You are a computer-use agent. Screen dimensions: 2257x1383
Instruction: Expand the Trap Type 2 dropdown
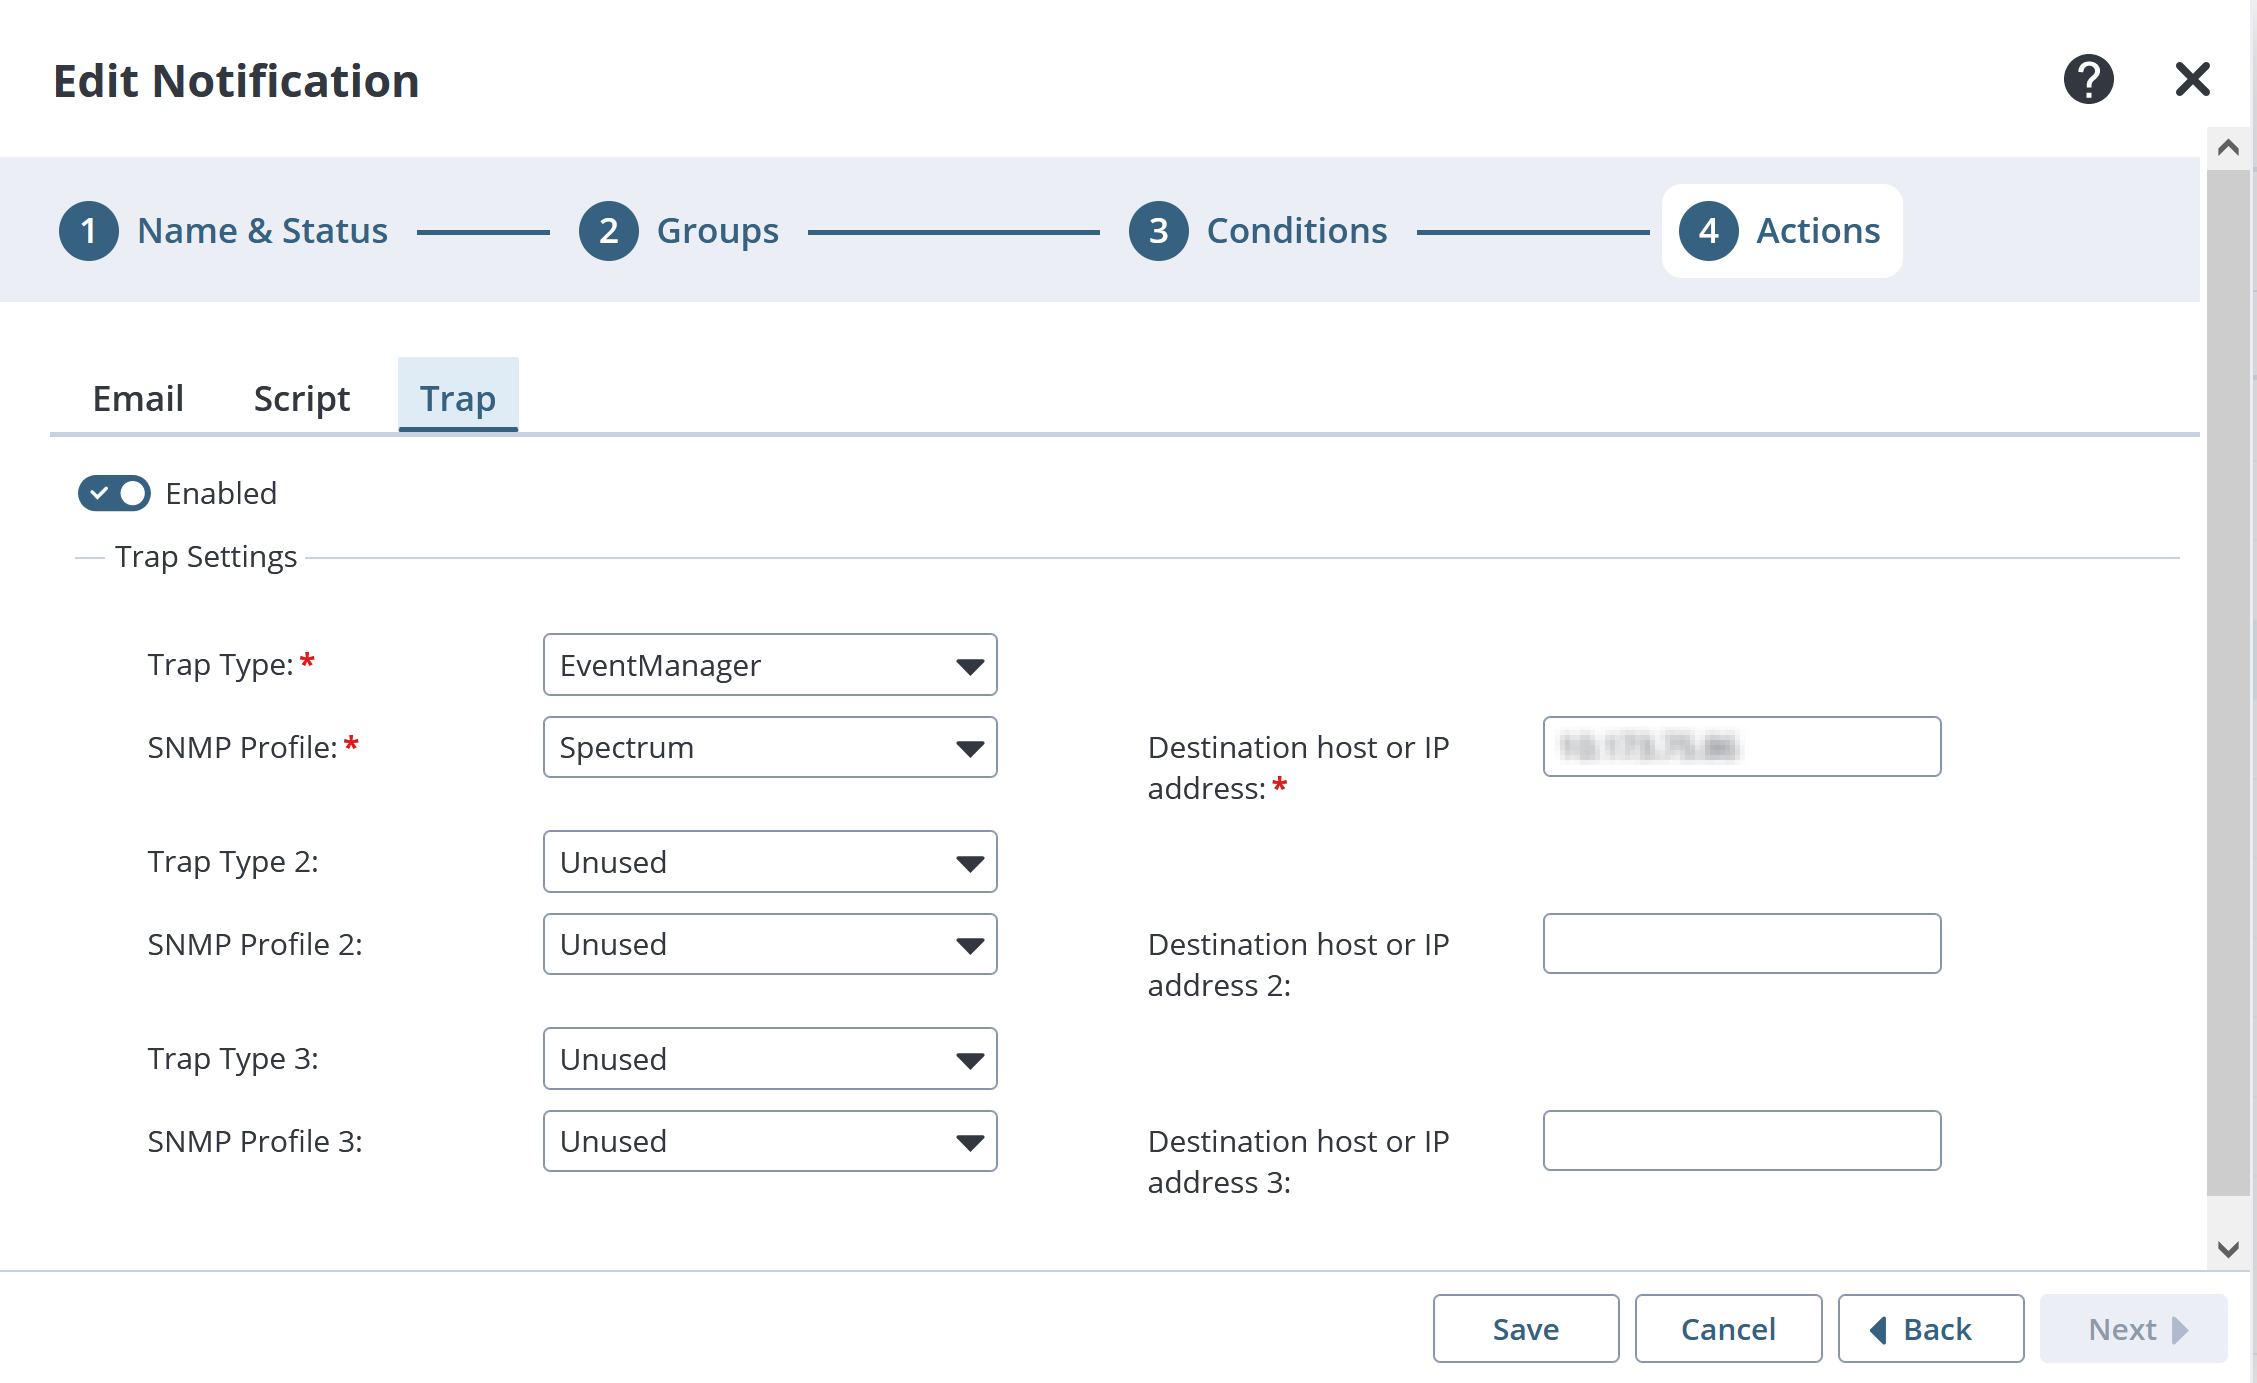click(x=770, y=862)
